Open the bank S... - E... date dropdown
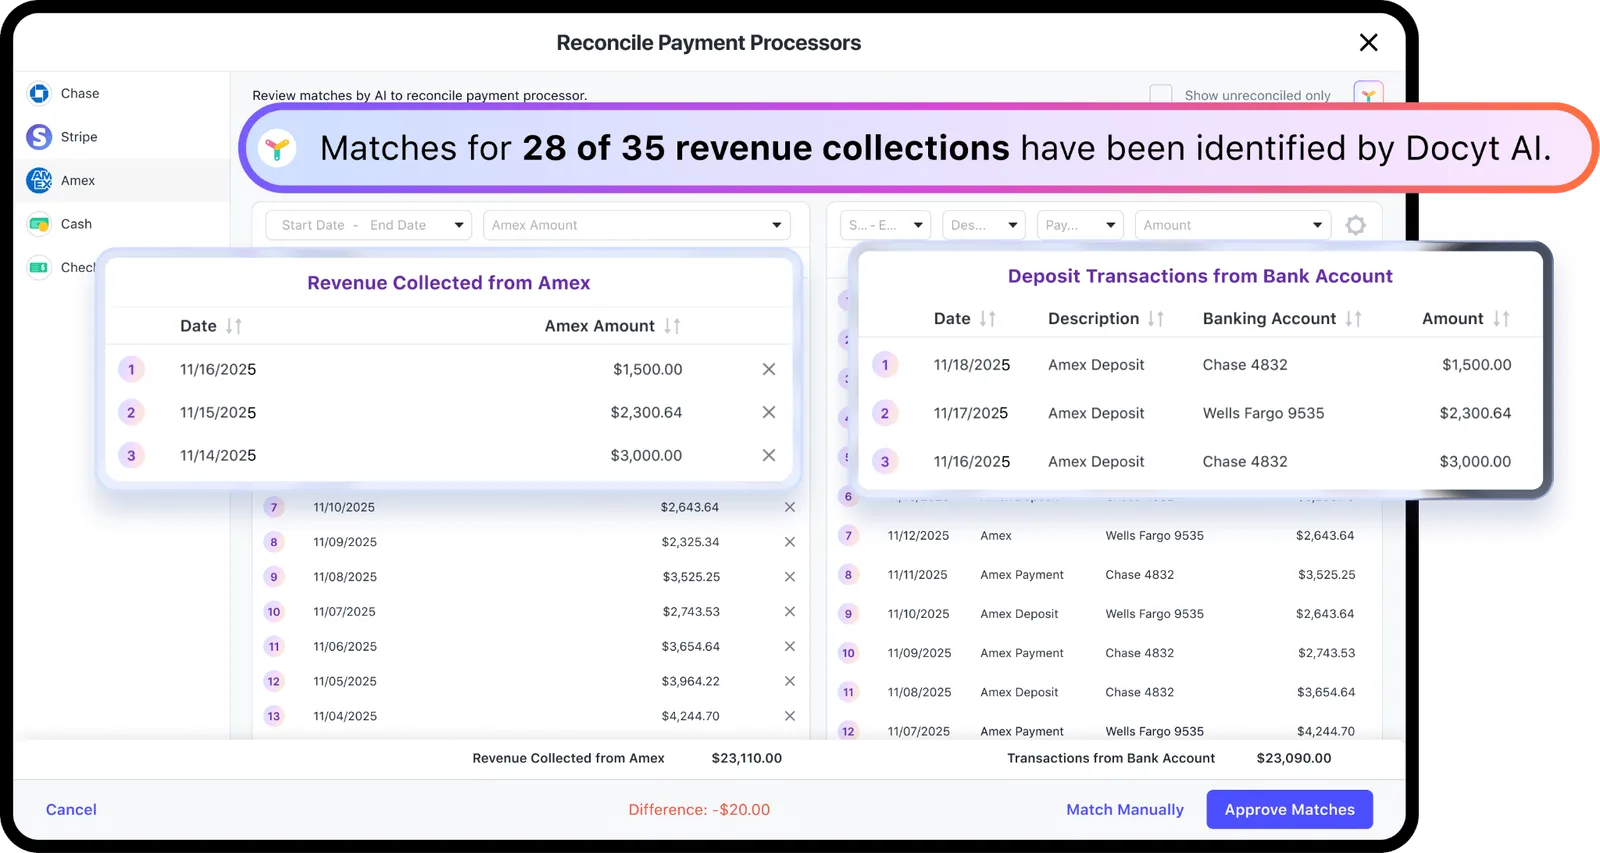Viewport: 1600px width, 853px height. tap(886, 225)
